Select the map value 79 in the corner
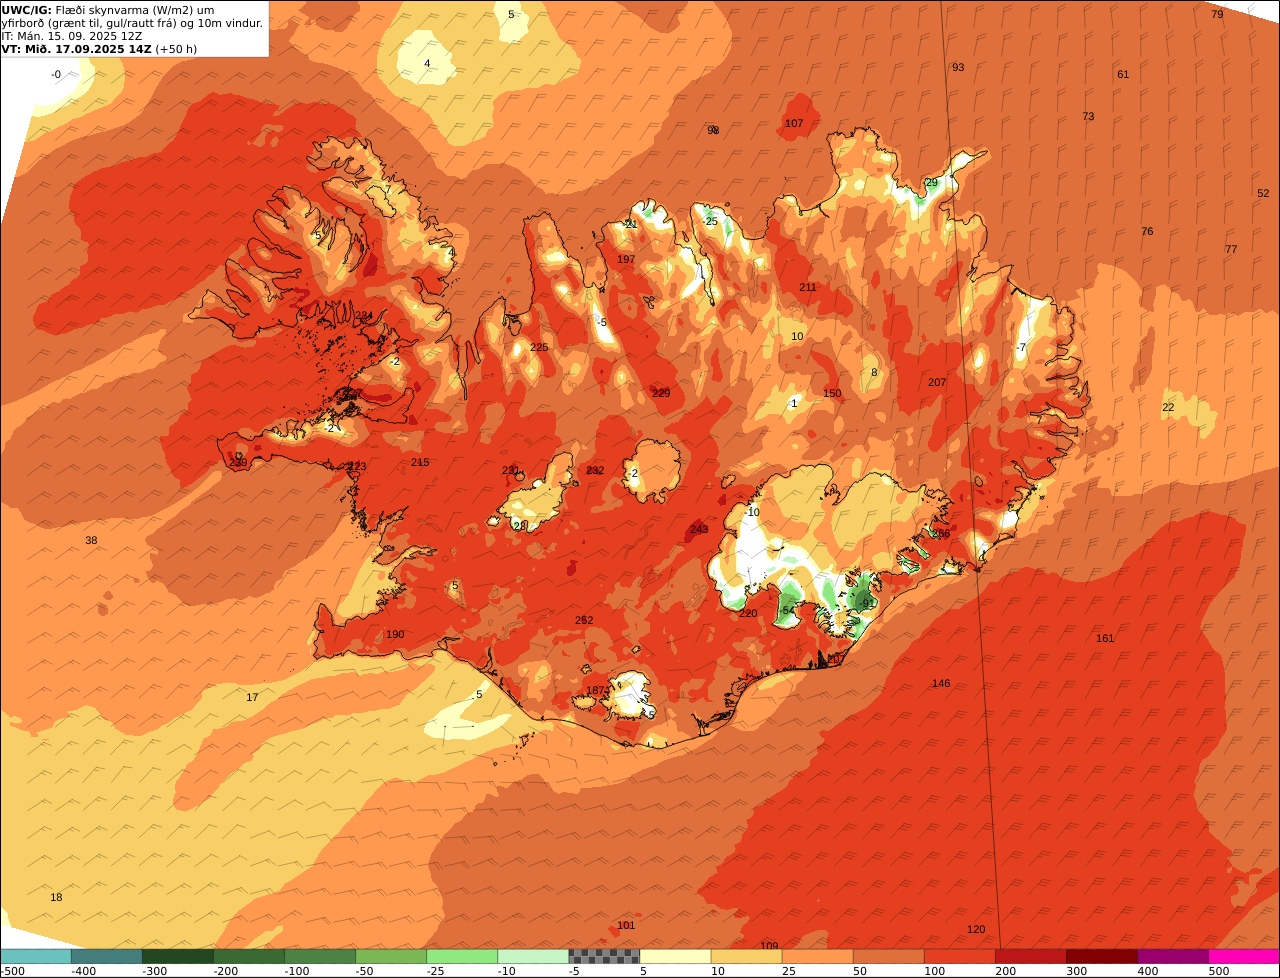Viewport: 1280px width, 978px height. [1217, 15]
